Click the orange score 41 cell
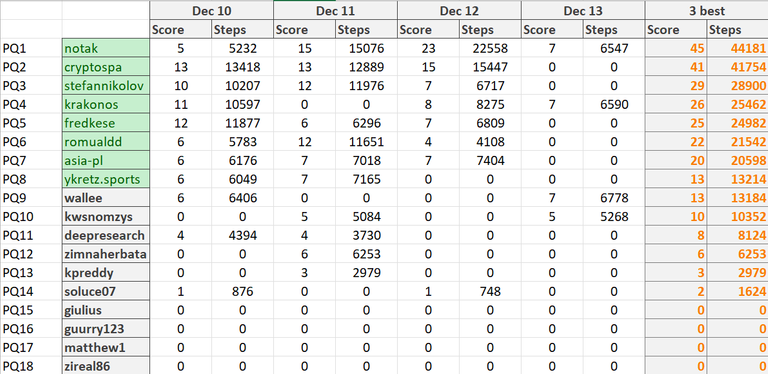Viewport: 768px width, 374px height. (x=676, y=67)
